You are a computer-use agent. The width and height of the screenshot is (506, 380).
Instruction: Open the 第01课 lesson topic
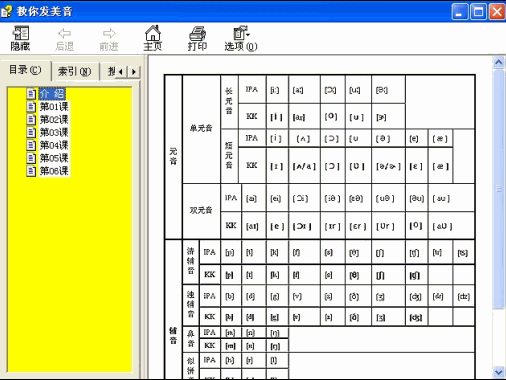(x=54, y=107)
